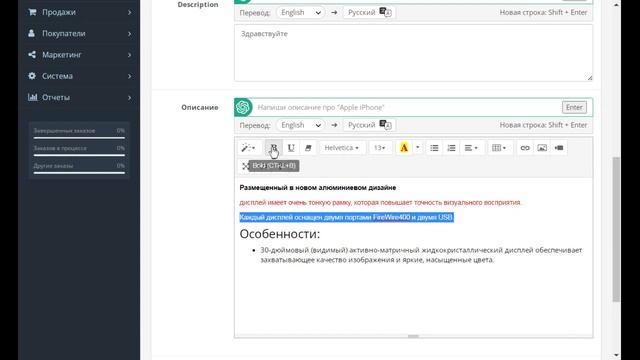
Task: Insert an ordered numbered list
Action: 451,148
